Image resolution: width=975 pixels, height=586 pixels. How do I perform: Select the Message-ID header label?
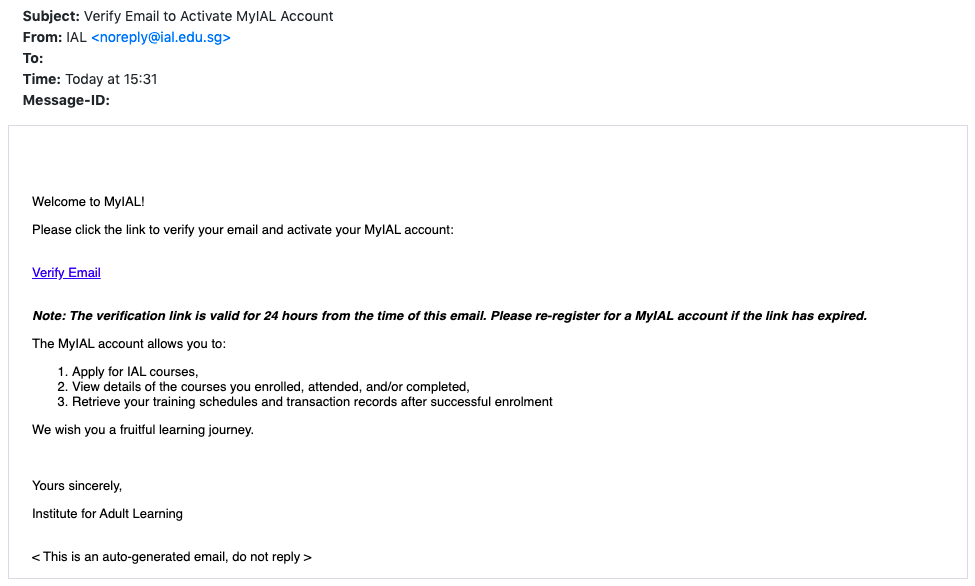66,100
